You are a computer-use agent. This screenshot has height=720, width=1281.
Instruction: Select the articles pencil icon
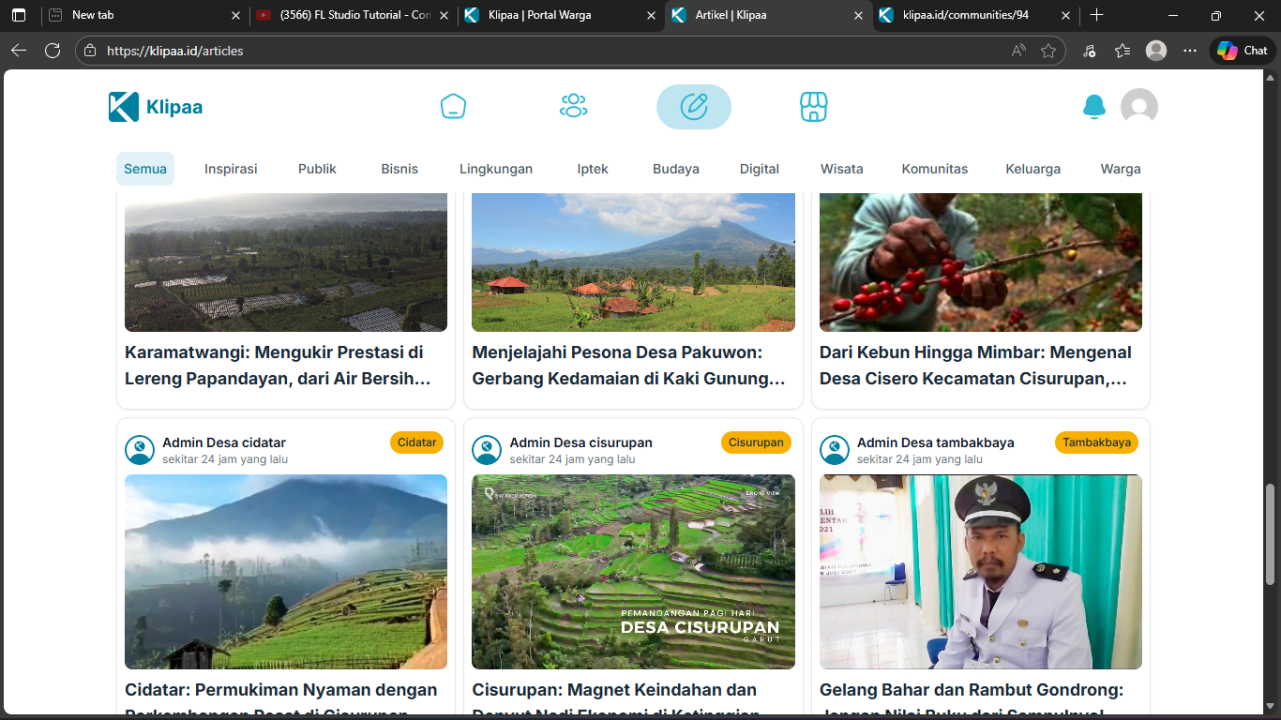(693, 107)
